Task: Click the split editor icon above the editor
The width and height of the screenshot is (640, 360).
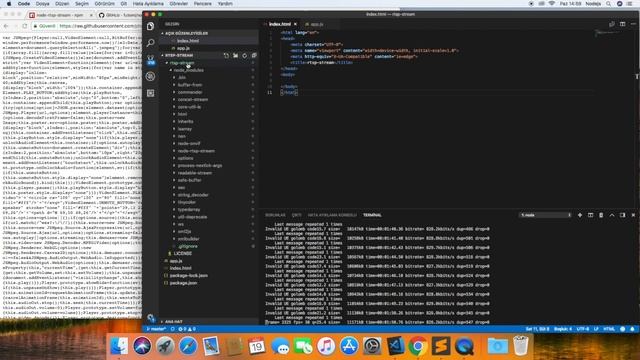Action: pos(622,24)
